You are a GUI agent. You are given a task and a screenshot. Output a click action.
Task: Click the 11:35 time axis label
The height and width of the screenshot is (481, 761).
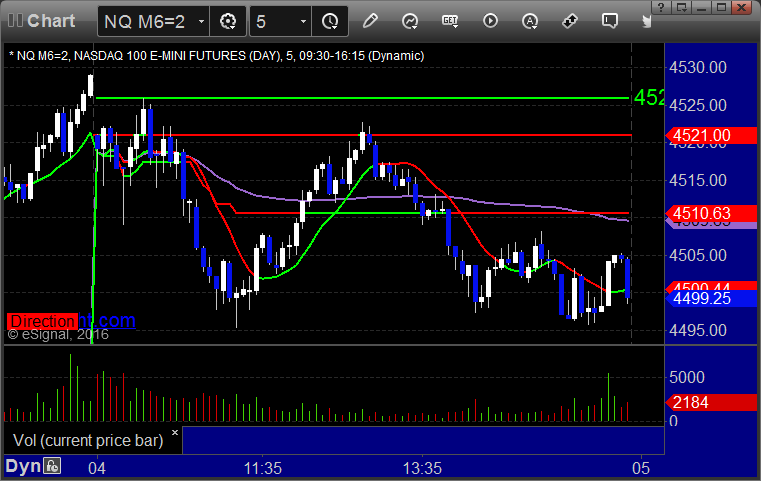pos(263,468)
